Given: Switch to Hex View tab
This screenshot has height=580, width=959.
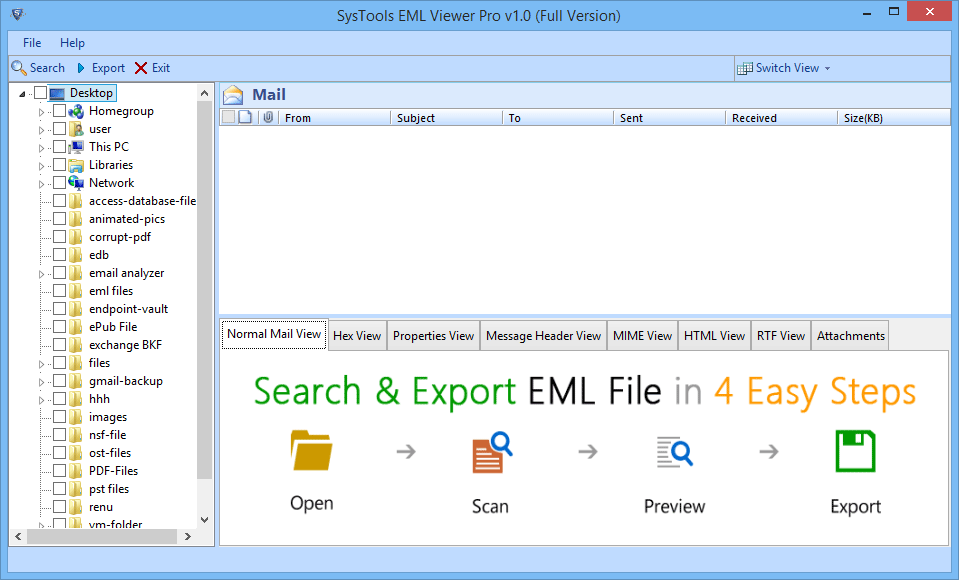Looking at the screenshot, I should (x=357, y=335).
